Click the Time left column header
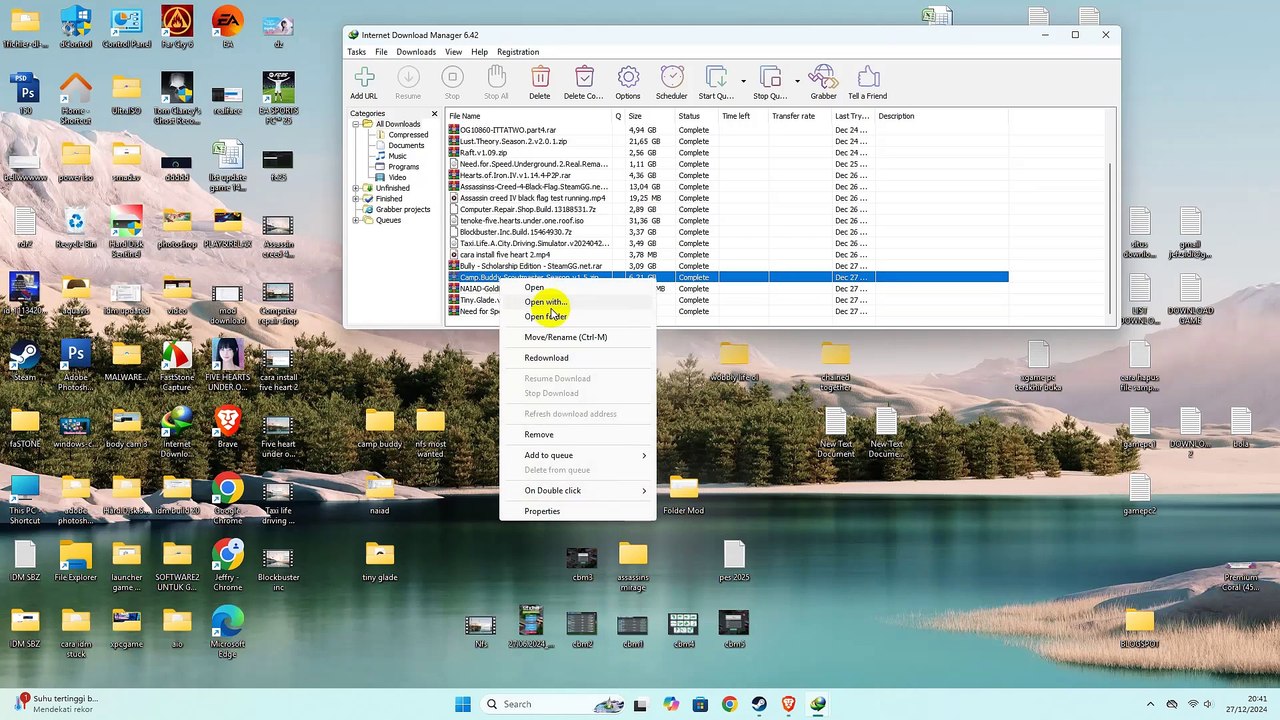 pyautogui.click(x=742, y=116)
